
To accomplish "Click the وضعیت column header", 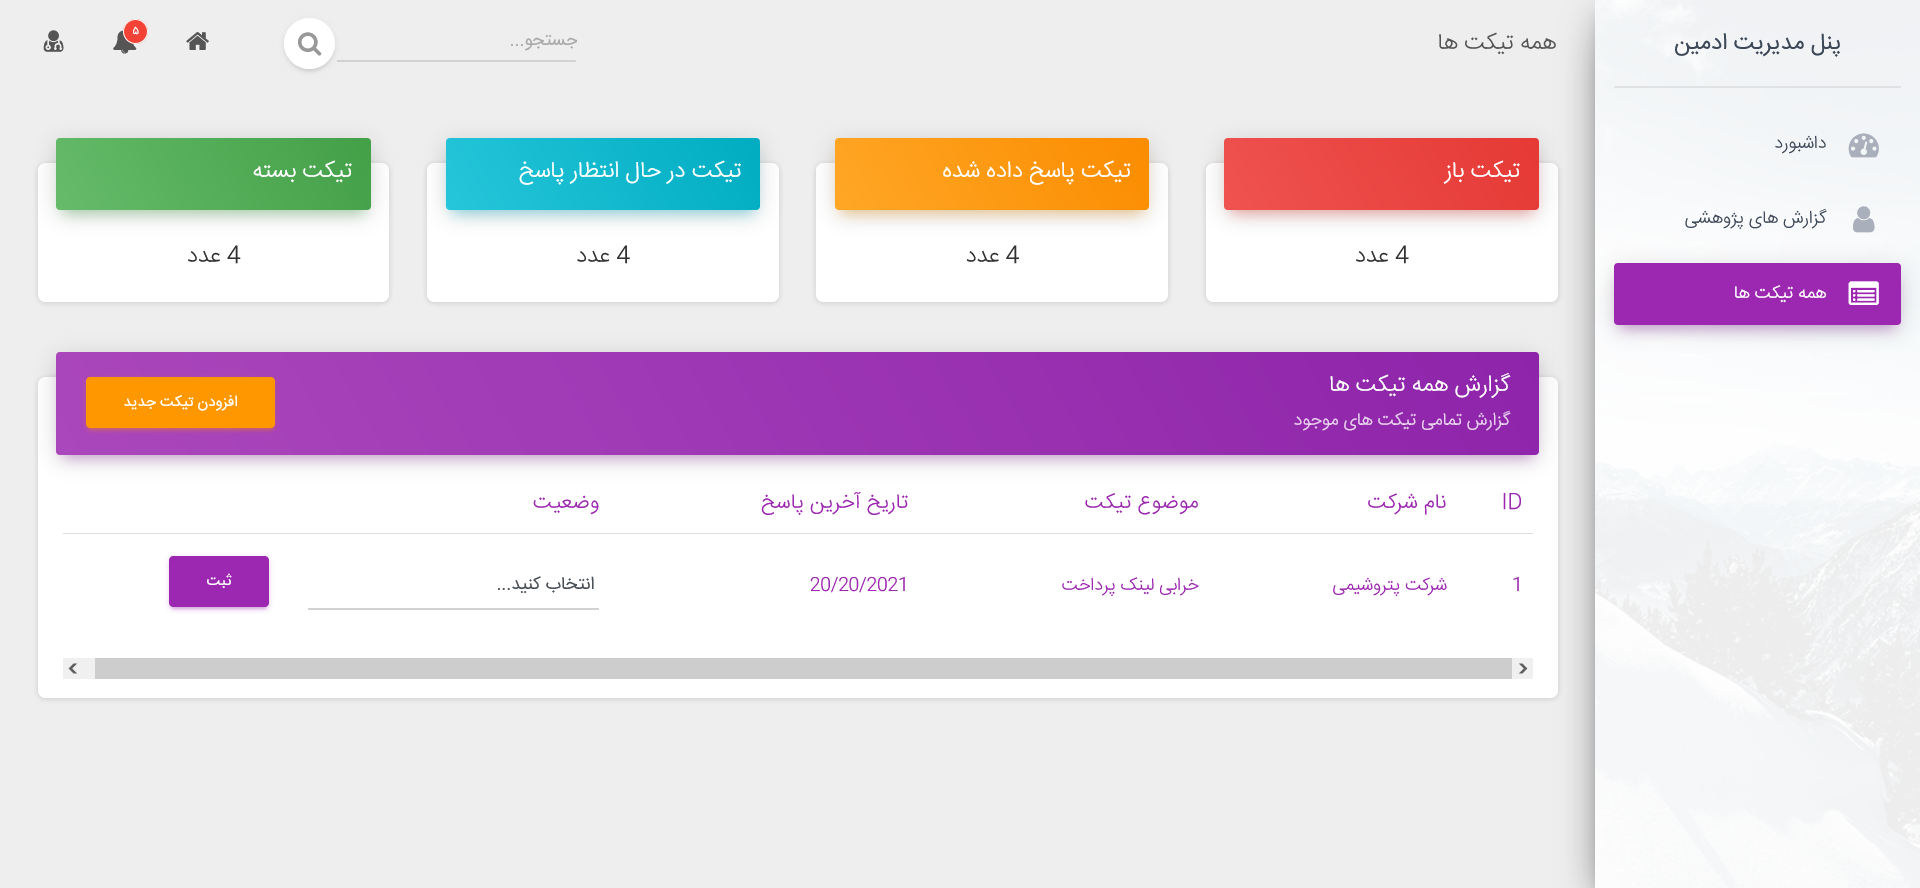I will point(566,502).
